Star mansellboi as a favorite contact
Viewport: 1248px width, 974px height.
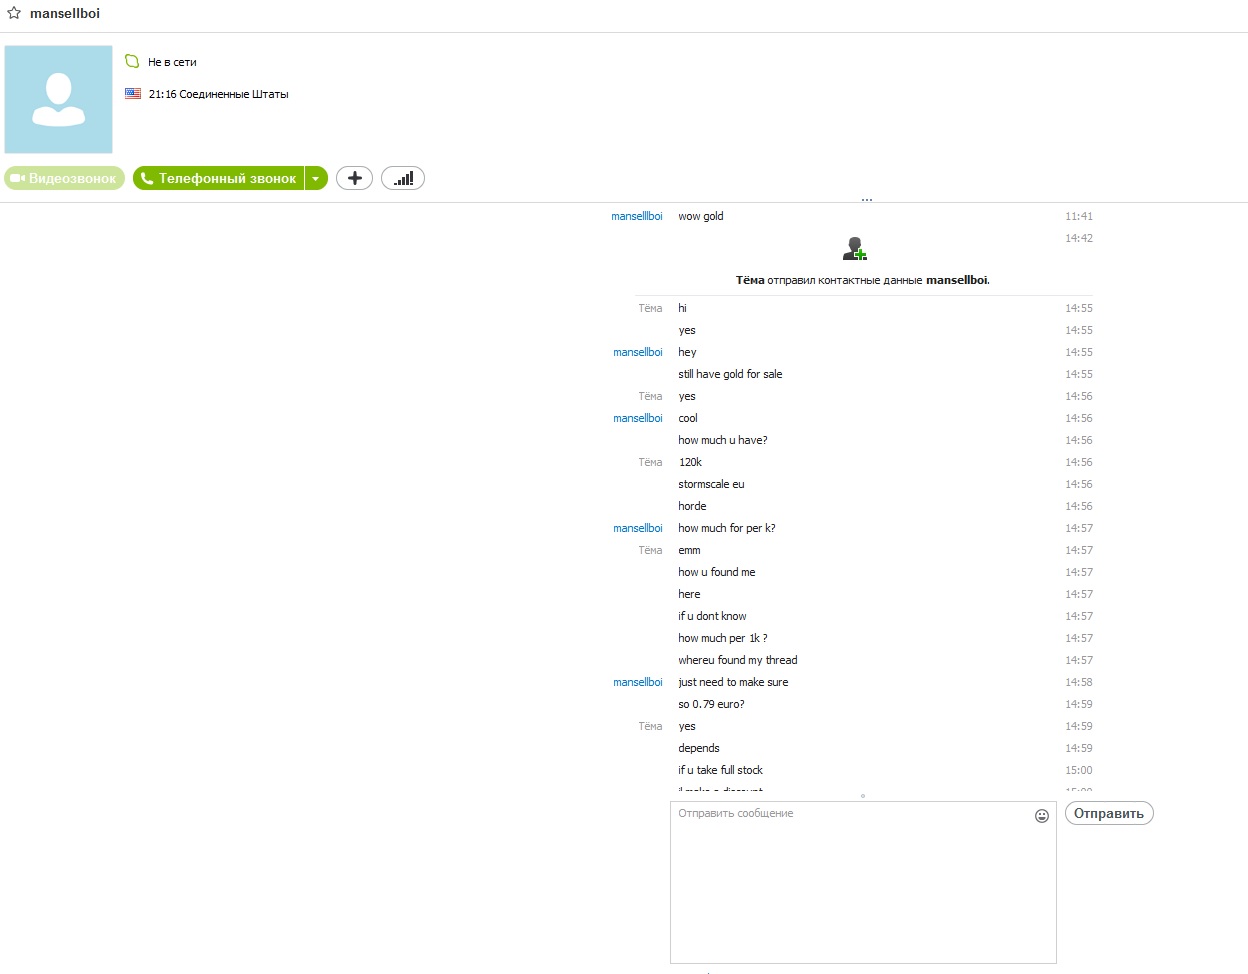pyautogui.click(x=14, y=14)
